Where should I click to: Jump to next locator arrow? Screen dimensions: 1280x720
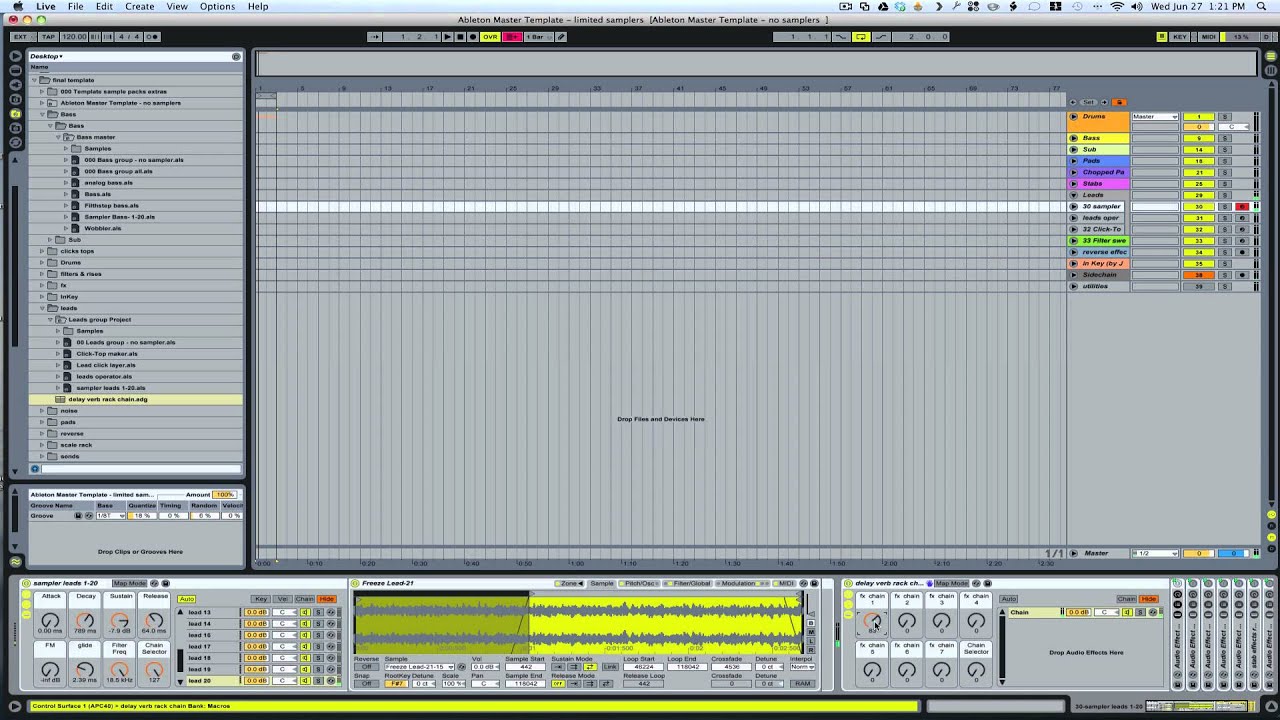(1104, 102)
